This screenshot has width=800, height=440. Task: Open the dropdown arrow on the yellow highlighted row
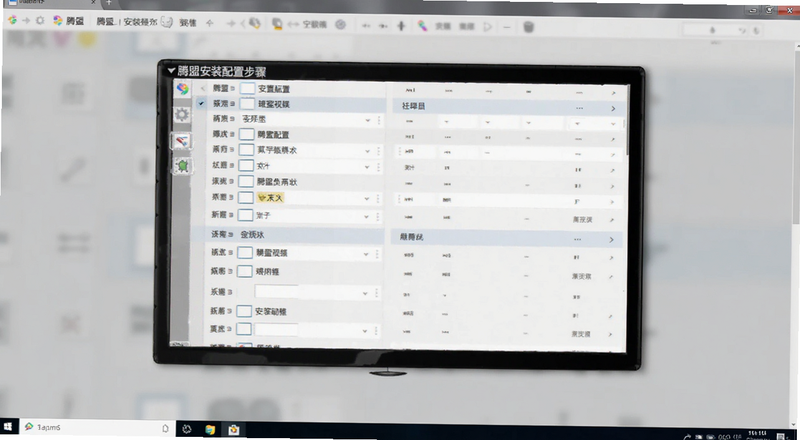coord(366,199)
